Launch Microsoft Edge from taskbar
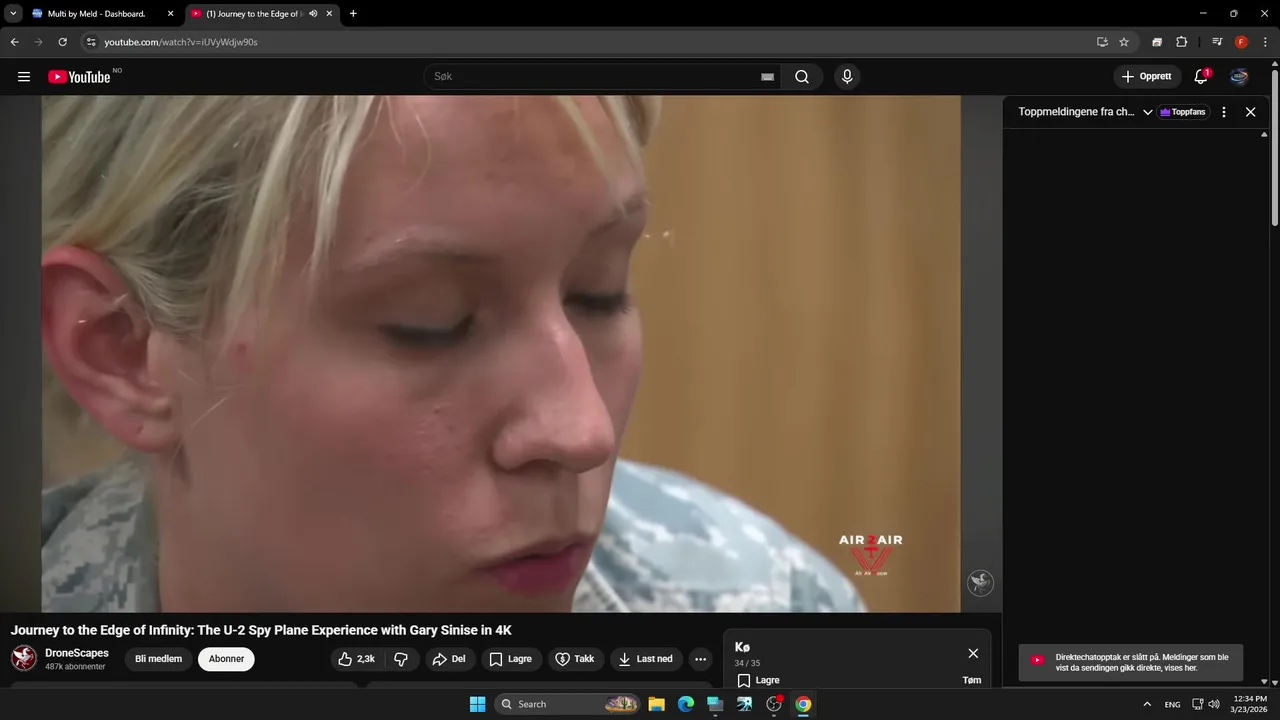 686,704
